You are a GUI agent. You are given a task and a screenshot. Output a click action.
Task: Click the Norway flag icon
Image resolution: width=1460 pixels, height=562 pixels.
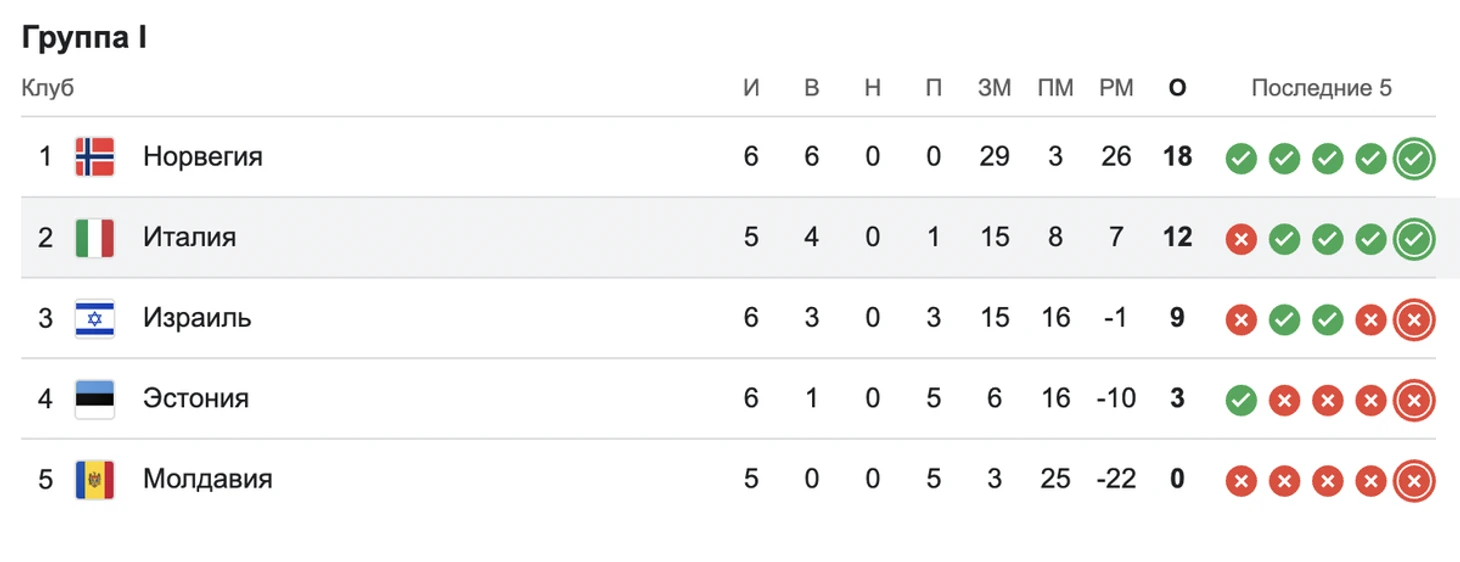tap(95, 157)
